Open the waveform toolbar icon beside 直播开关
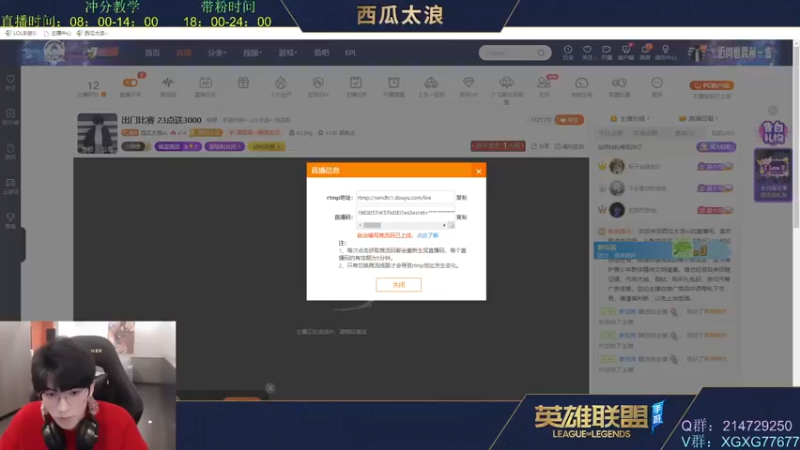Viewport: 800px width, 450px height. pos(168,83)
